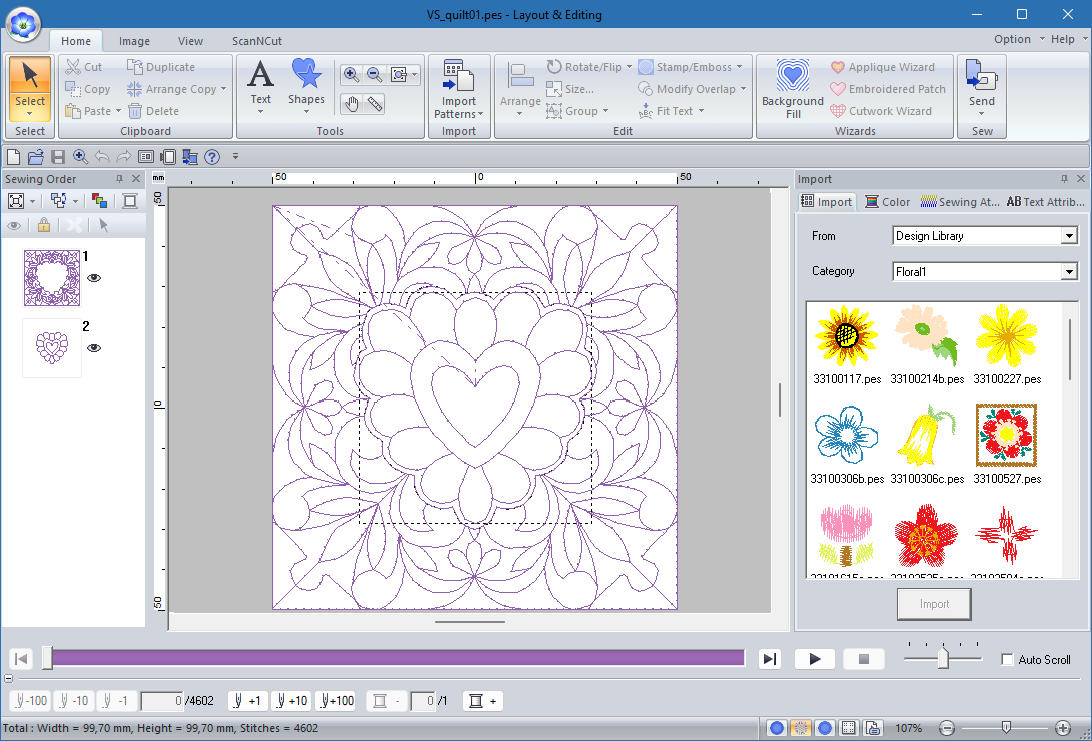Enable the Auto Scroll checkbox

click(x=1007, y=660)
